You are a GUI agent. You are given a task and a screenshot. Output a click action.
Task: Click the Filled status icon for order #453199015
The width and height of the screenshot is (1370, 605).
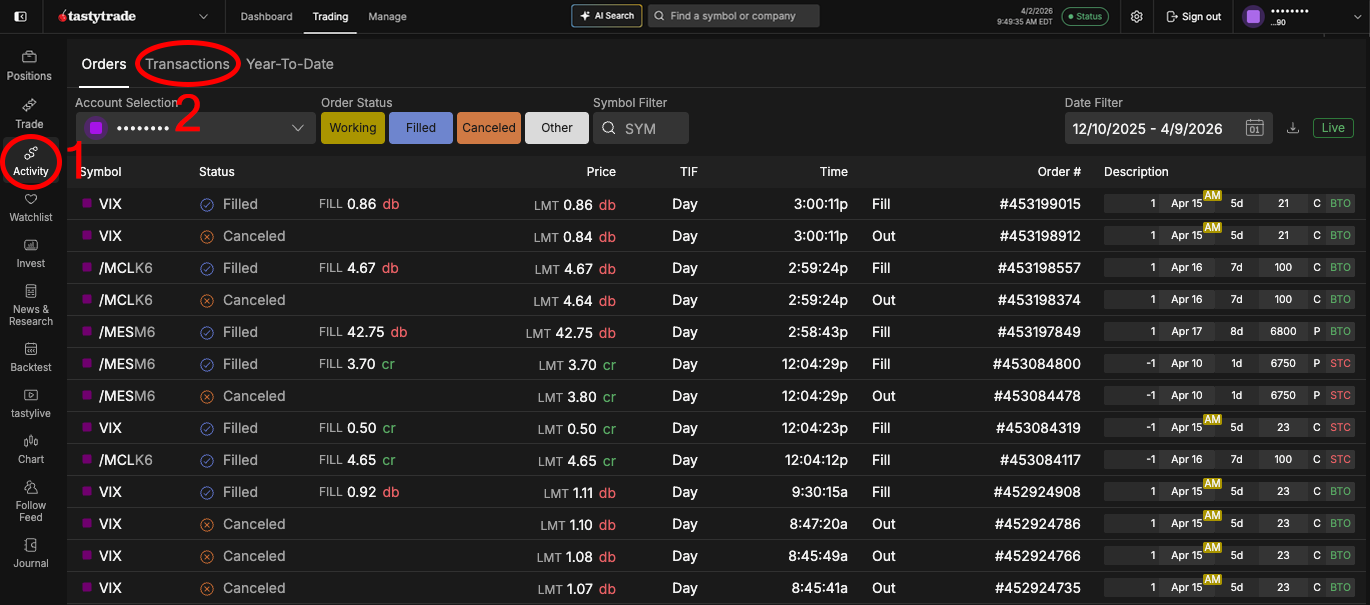[207, 204]
